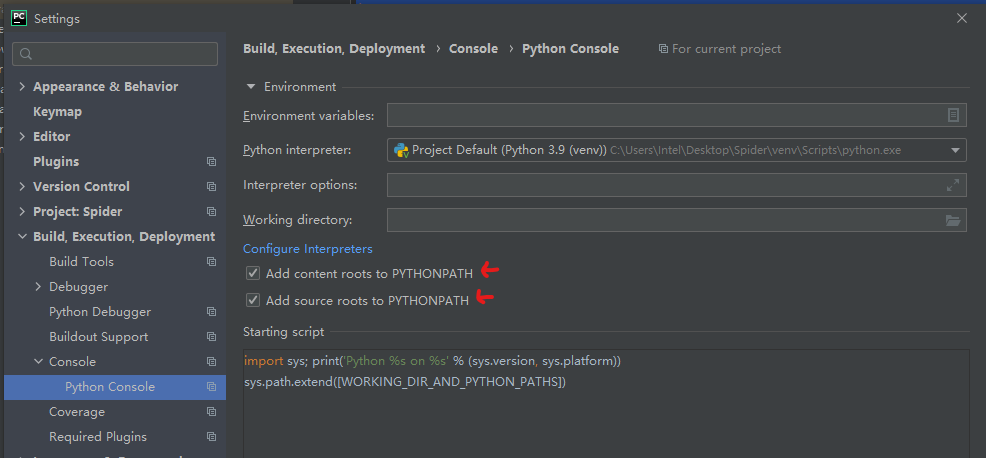Click Configure Interpreters link
Viewport: 986px width, 458px height.
pyautogui.click(x=308, y=249)
